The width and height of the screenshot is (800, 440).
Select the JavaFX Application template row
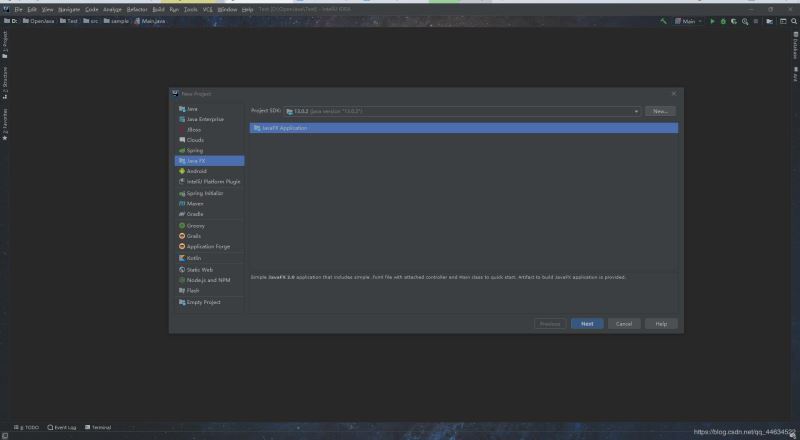coord(463,128)
